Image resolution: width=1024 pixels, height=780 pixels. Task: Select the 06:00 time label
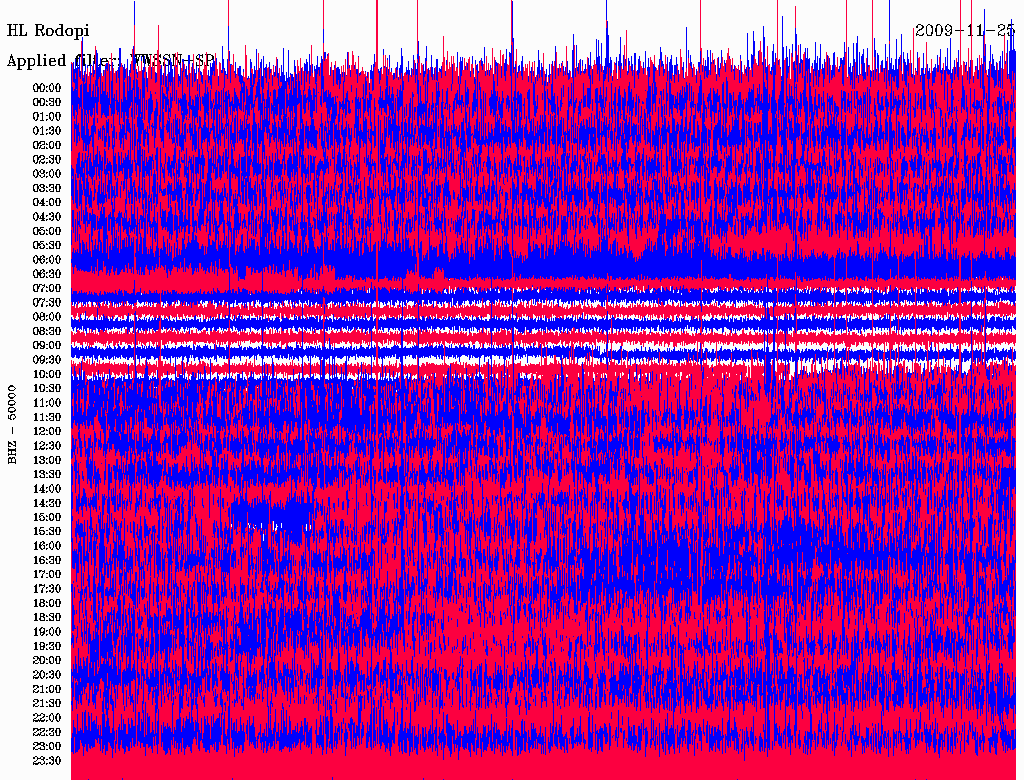(47, 260)
